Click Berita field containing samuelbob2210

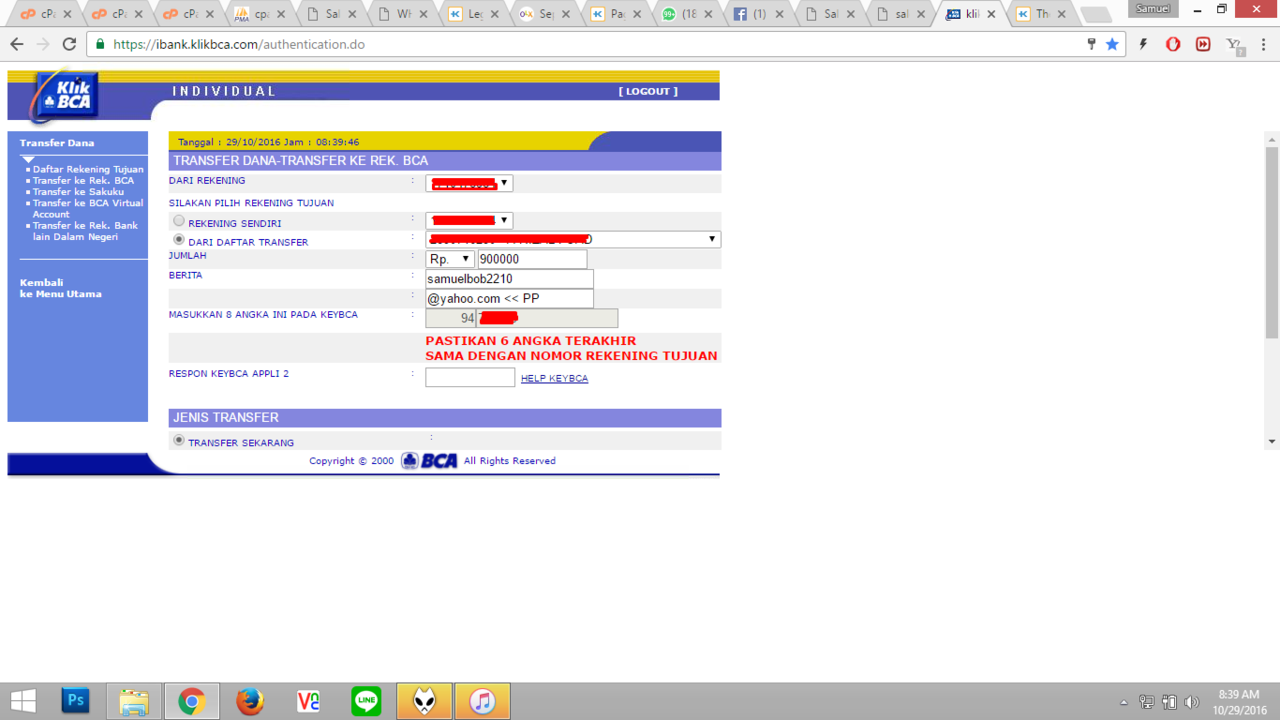coord(509,279)
